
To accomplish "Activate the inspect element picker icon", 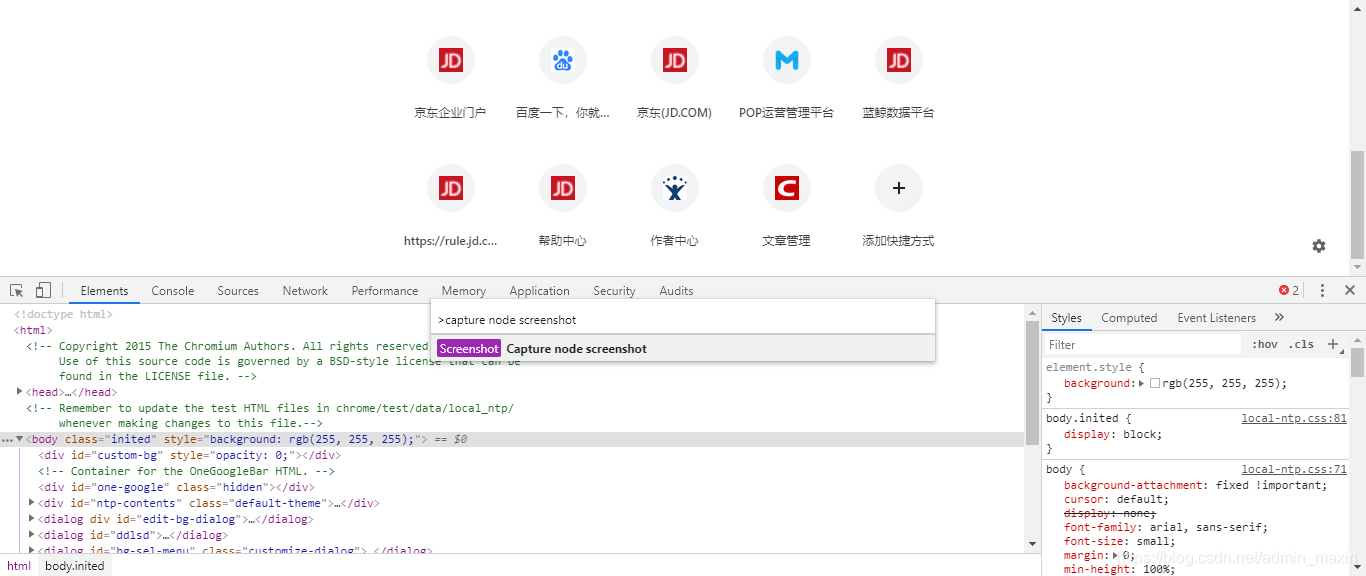I will click(17, 291).
